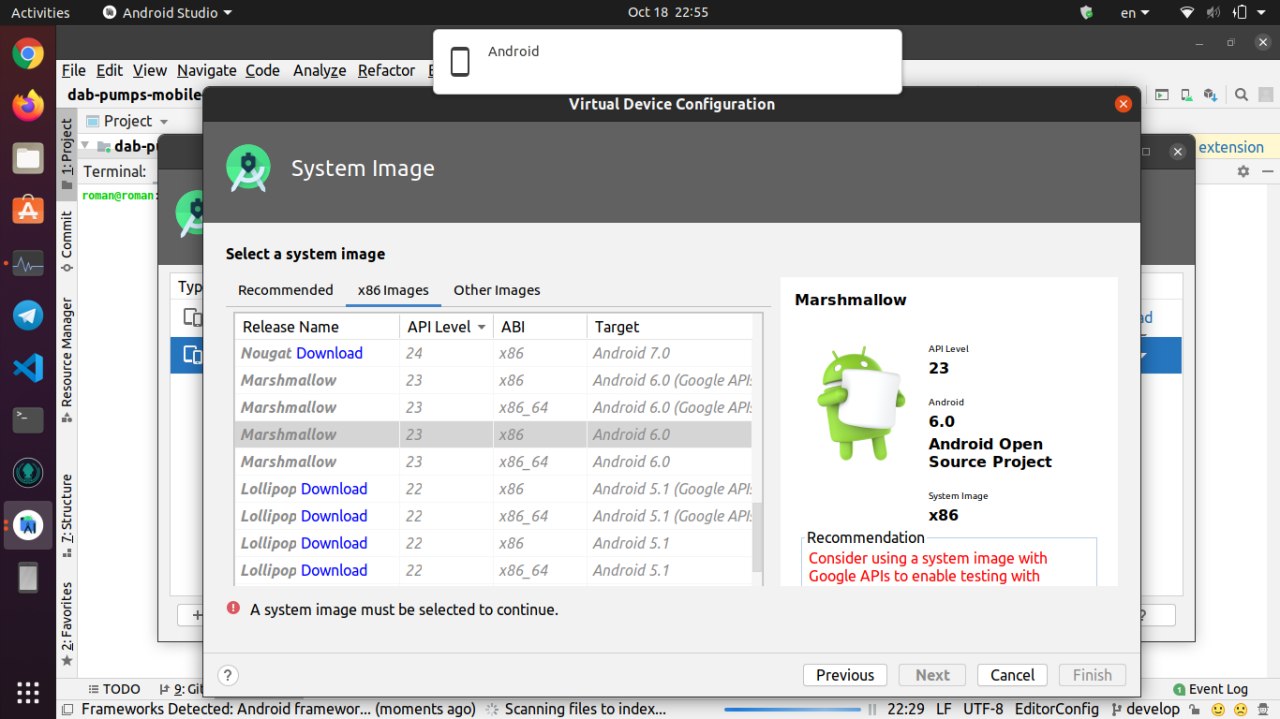Open the Terminal dock icon

tap(28, 420)
